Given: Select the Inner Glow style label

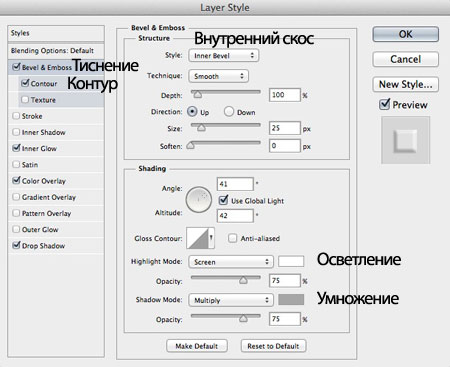Looking at the screenshot, I should pos(39,148).
